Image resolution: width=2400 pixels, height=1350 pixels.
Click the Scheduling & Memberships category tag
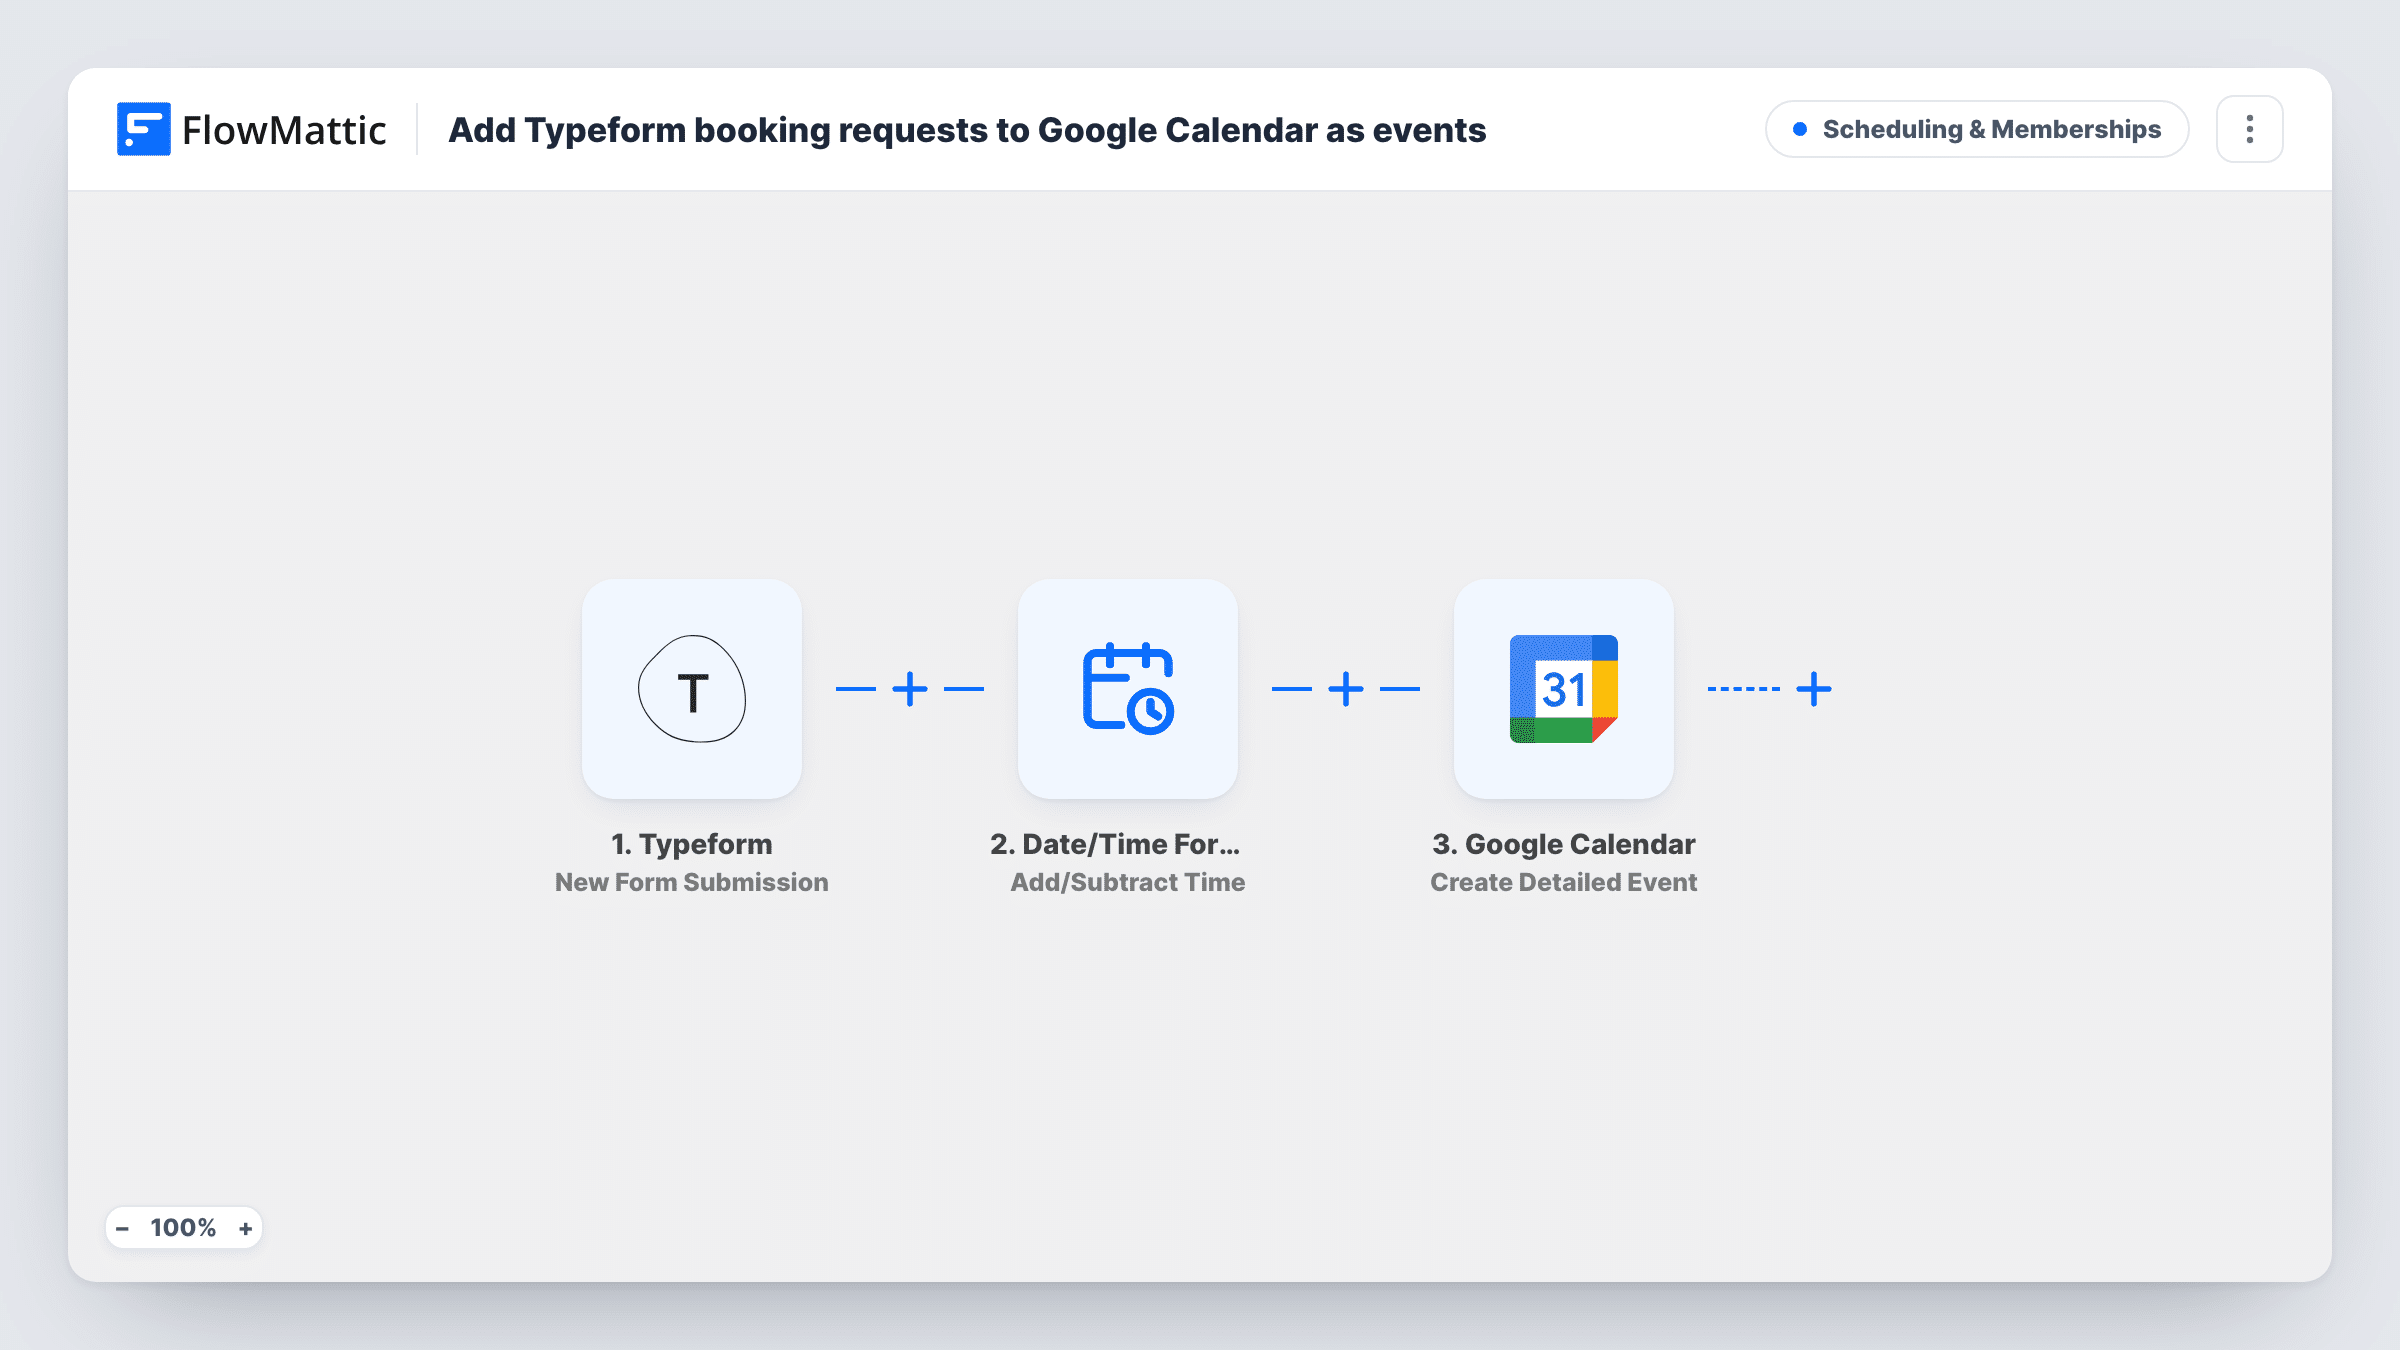pos(1977,129)
